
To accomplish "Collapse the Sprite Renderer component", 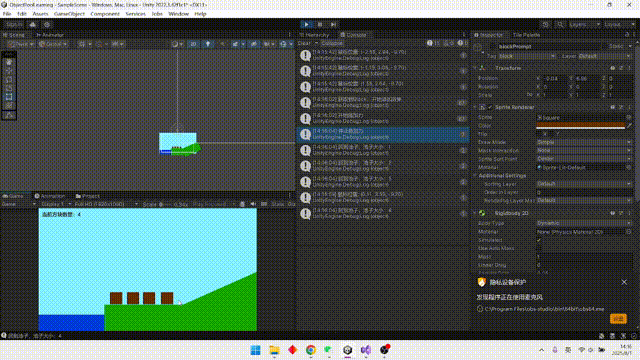I will (476, 107).
